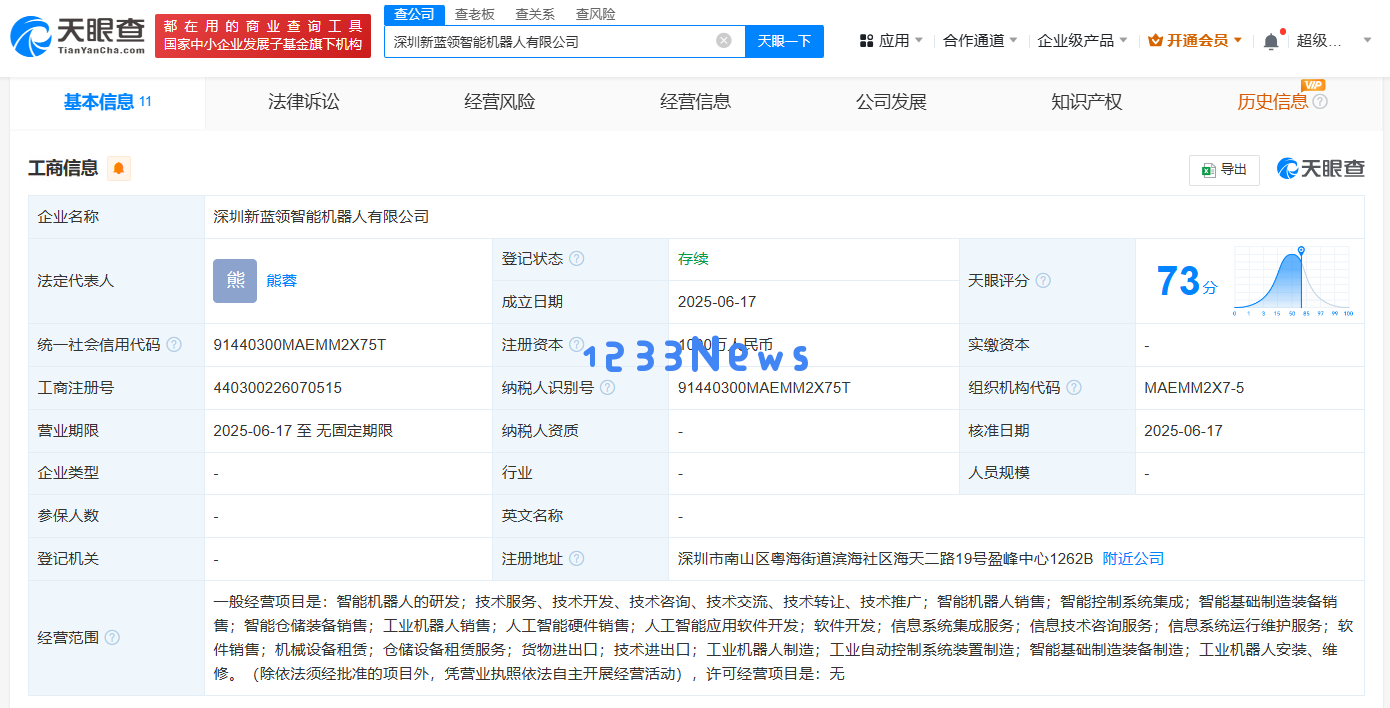
Task: Open the 经营信息 tab
Action: [x=695, y=102]
